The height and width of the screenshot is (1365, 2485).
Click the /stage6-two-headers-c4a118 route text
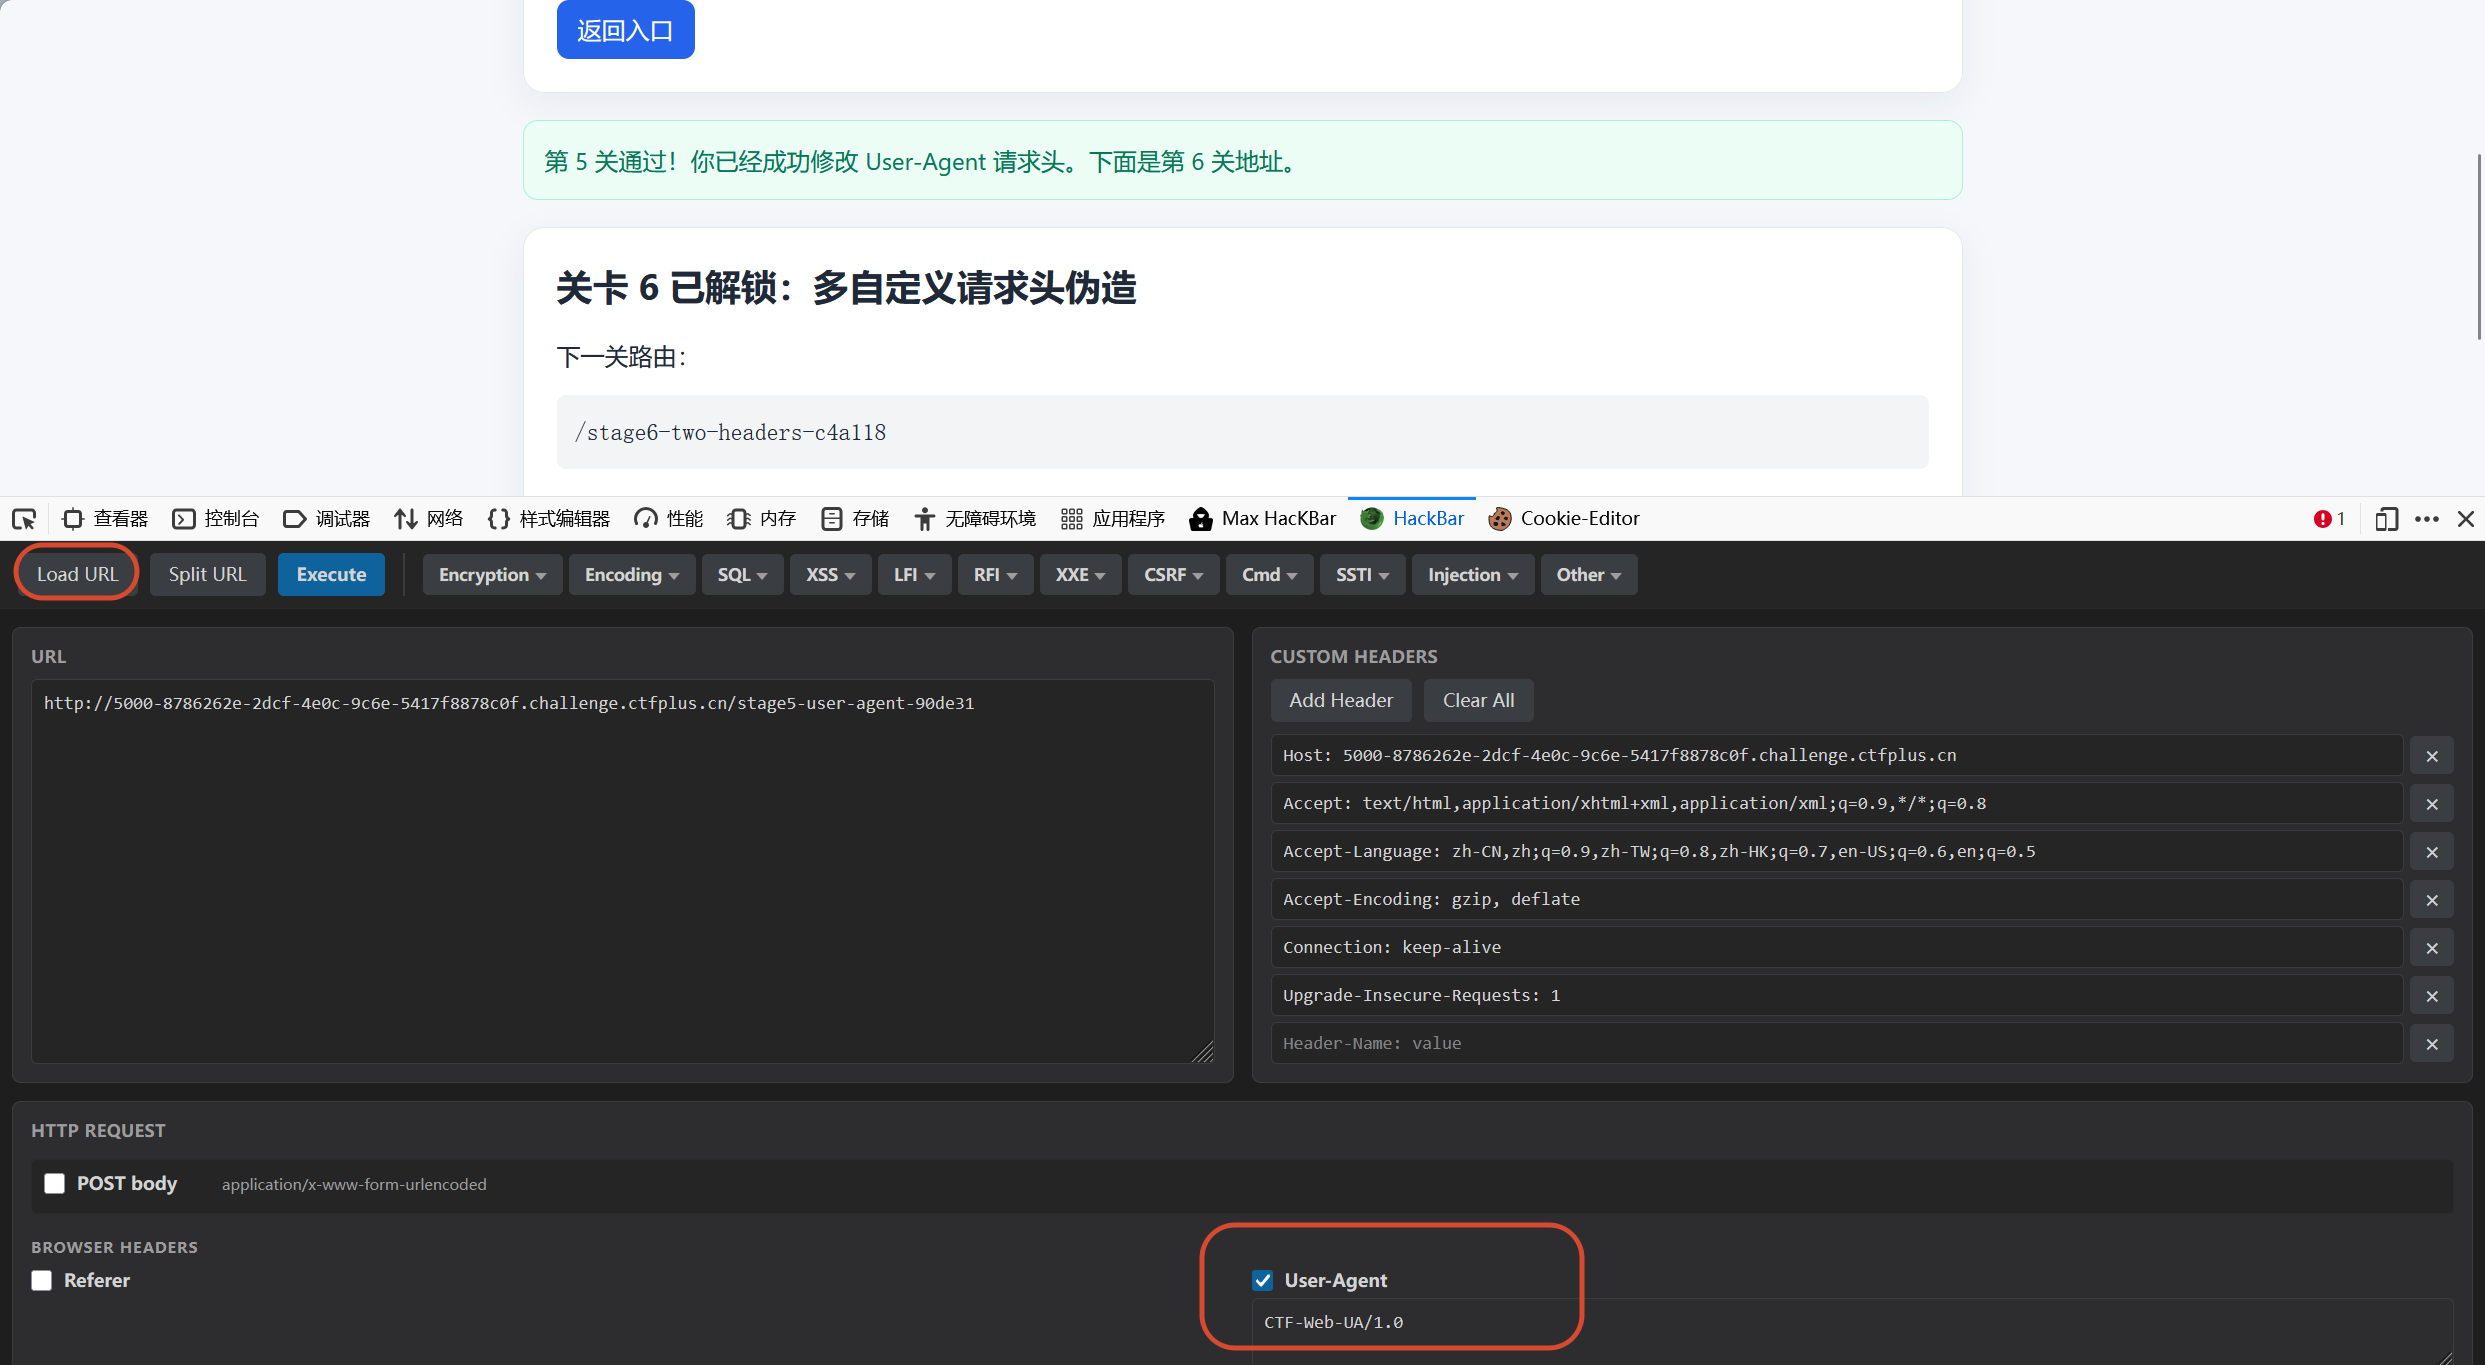click(731, 432)
